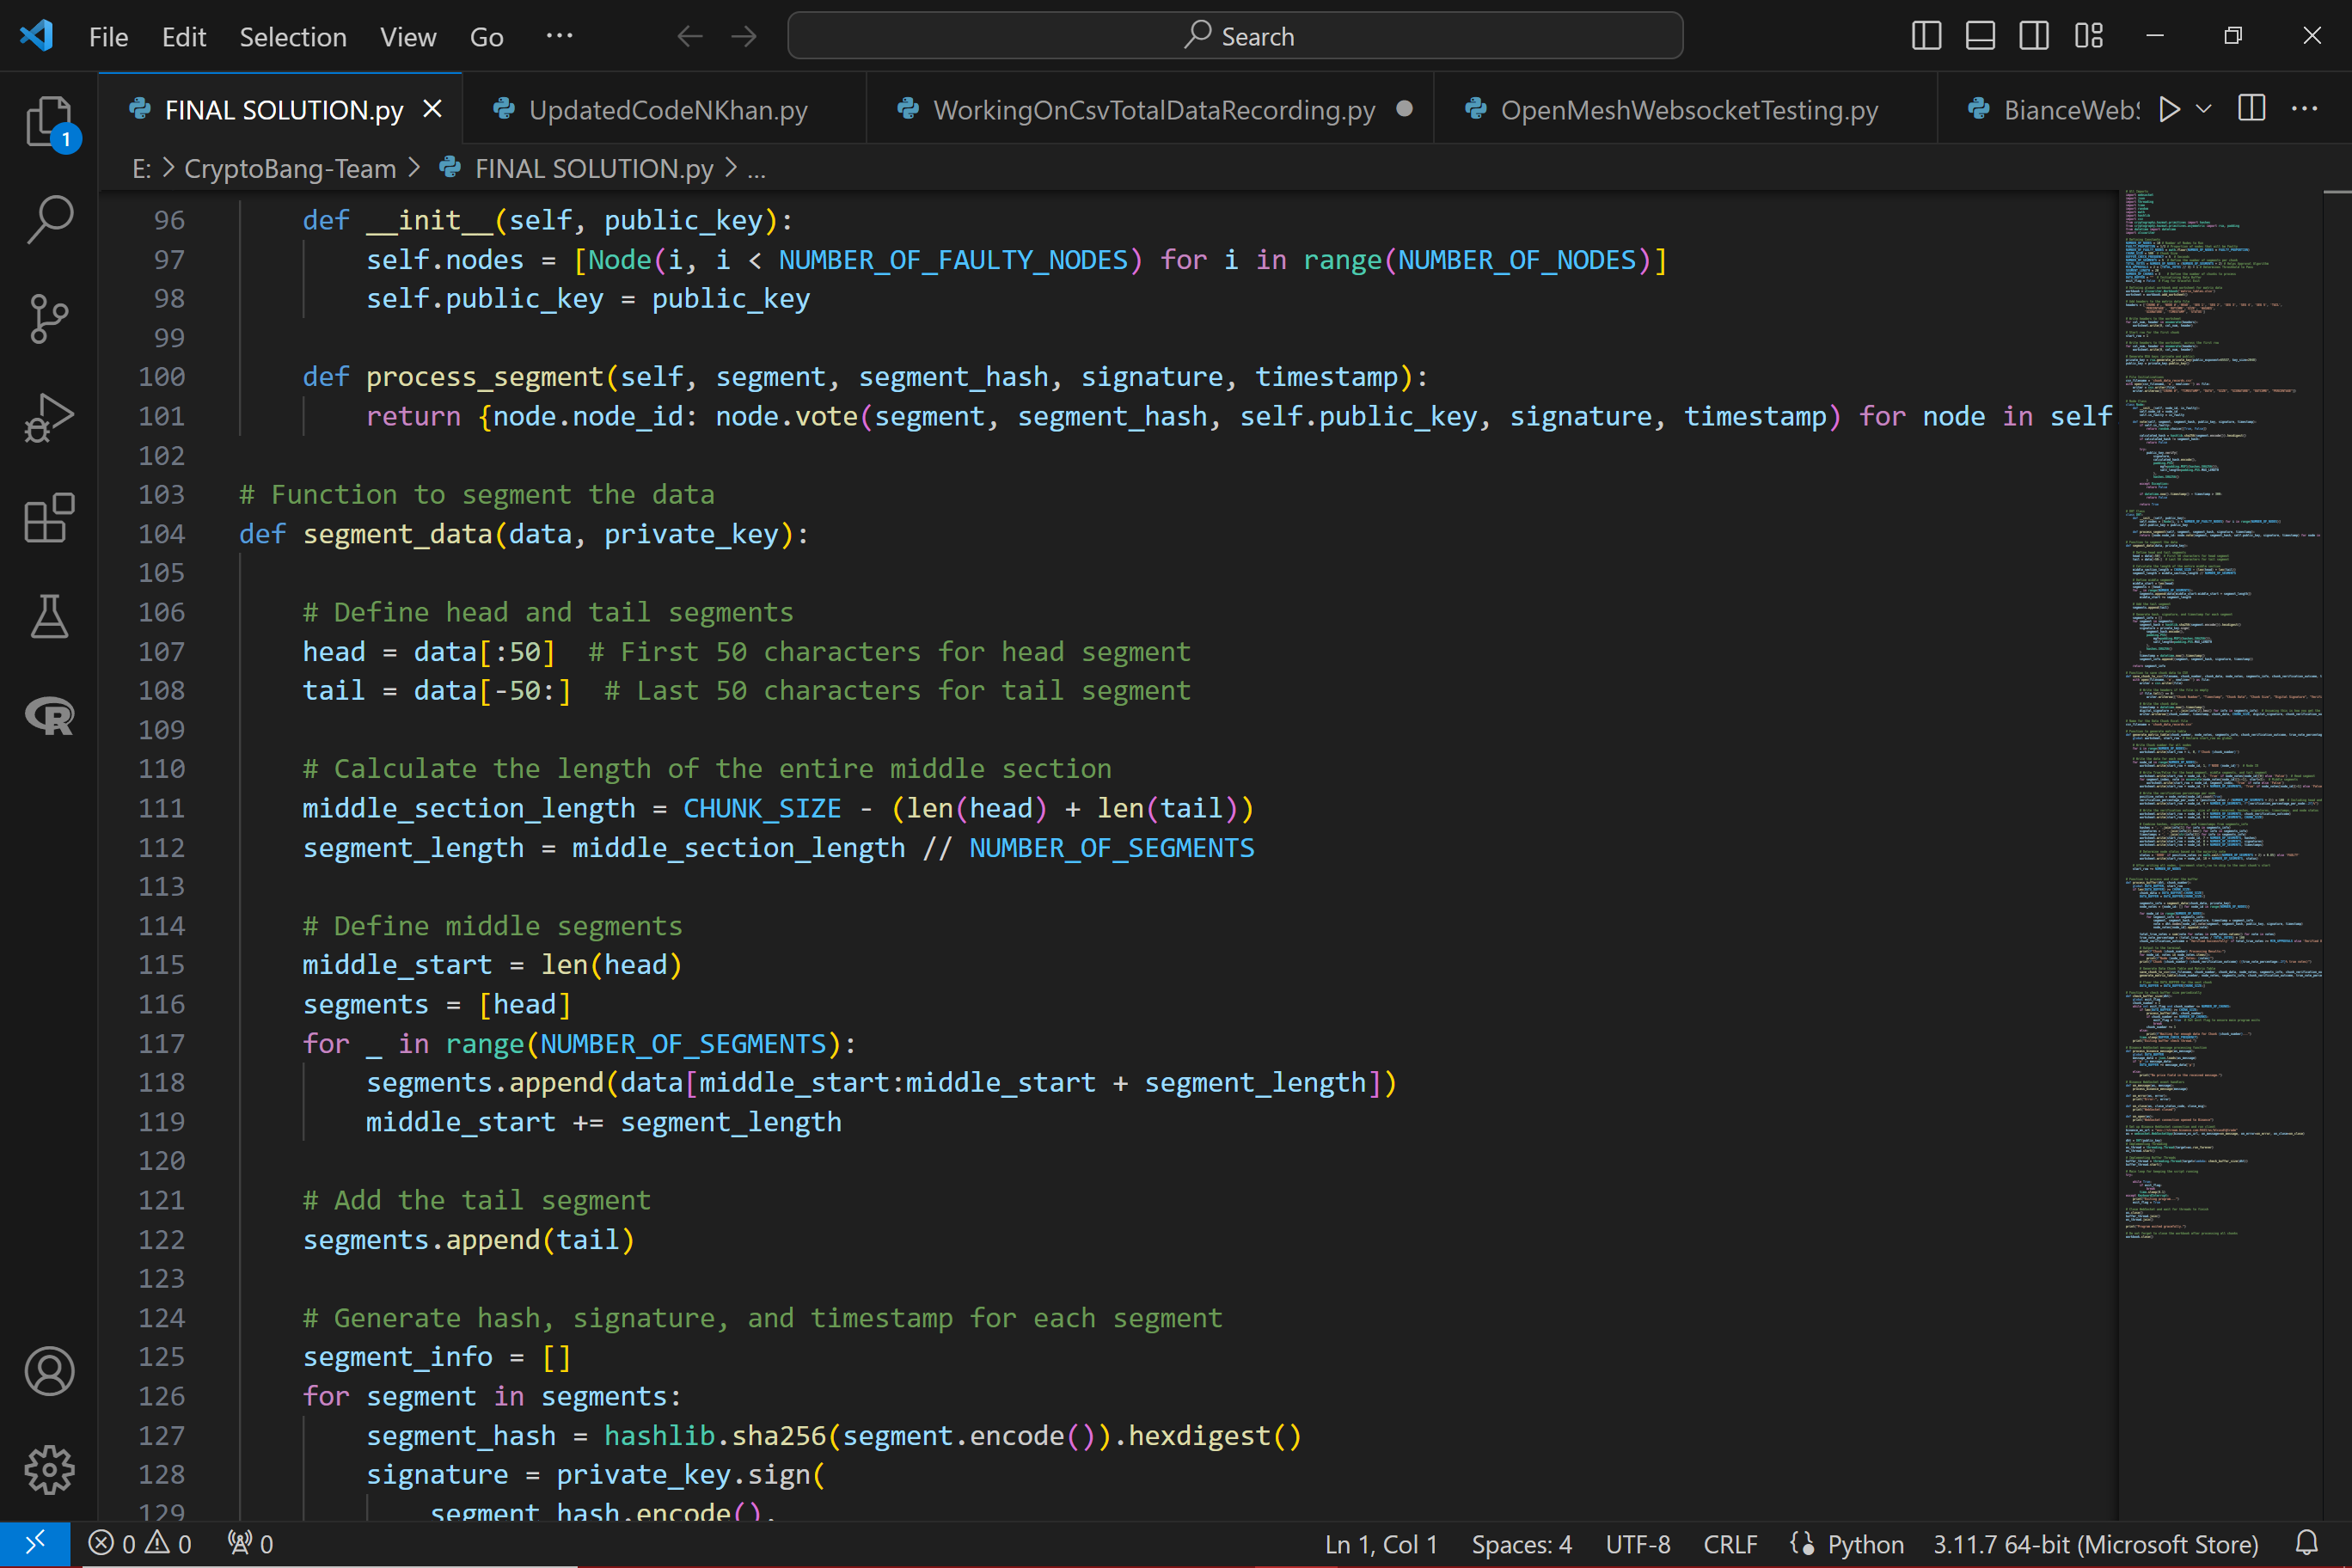Click CRLF end of line indicator
Viewport: 2352px width, 1568px height.
(1730, 1544)
